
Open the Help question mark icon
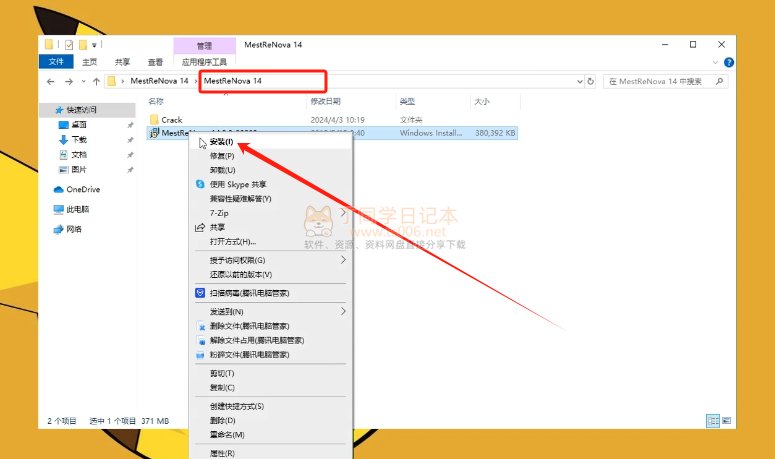coord(729,62)
